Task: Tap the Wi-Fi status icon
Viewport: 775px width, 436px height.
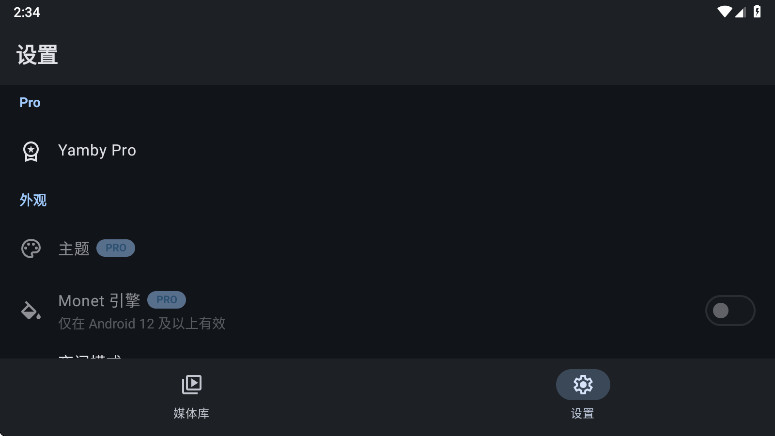Action: (x=724, y=12)
